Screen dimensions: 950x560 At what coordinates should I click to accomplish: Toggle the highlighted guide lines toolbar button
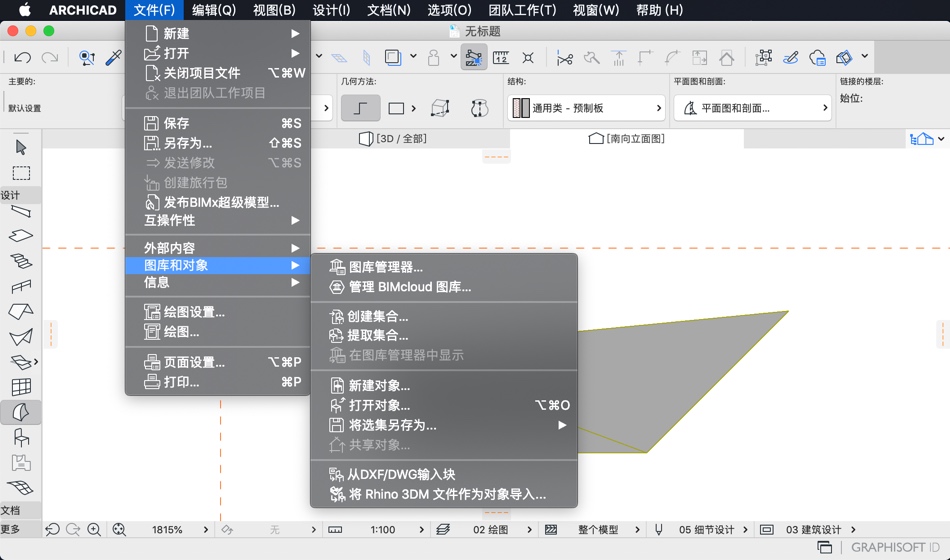tap(474, 58)
